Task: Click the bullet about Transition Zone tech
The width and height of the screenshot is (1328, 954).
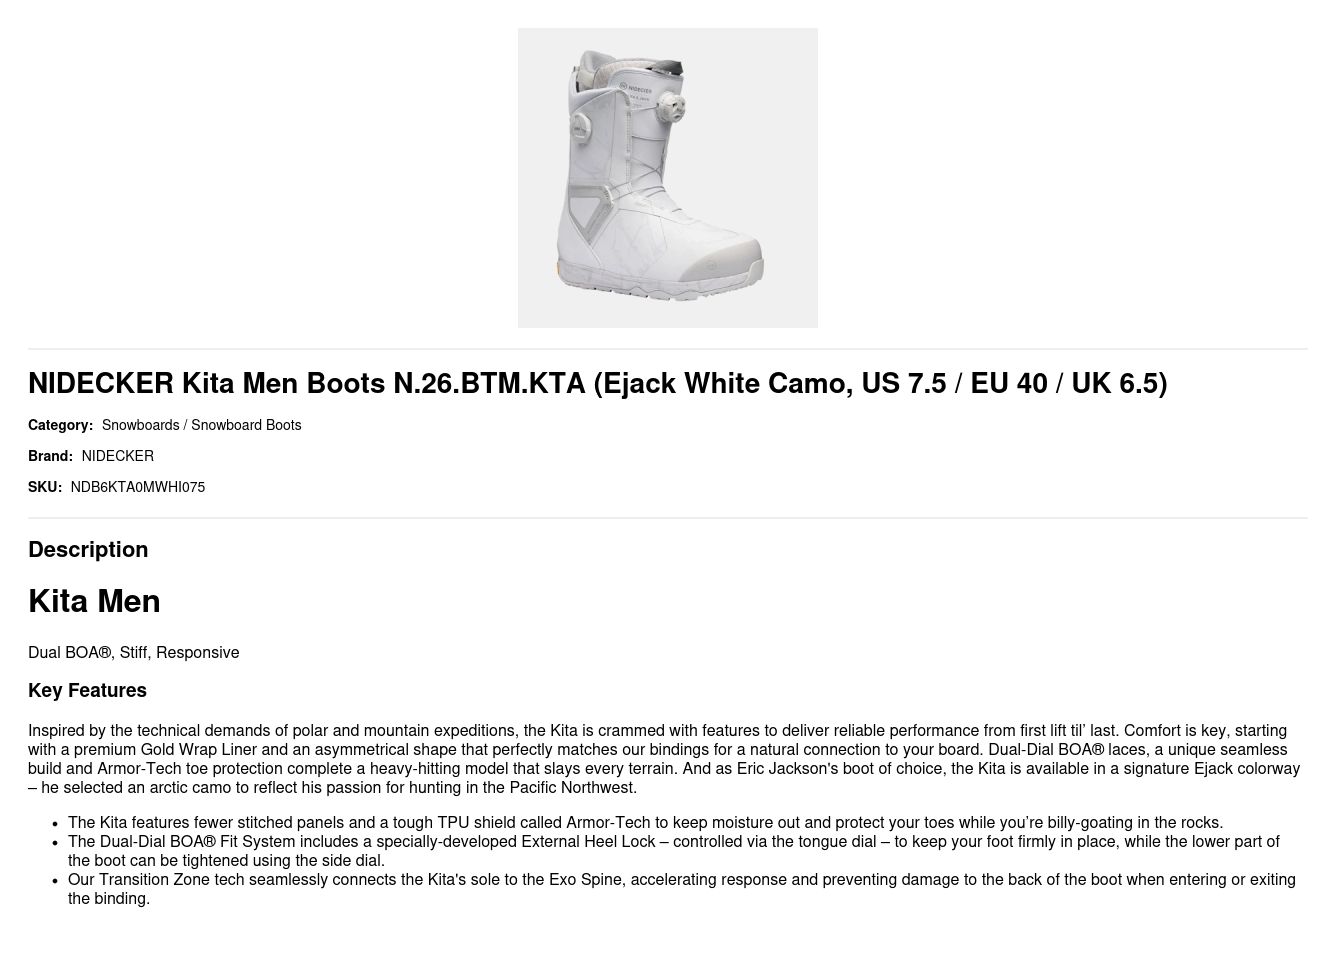Action: (x=681, y=889)
